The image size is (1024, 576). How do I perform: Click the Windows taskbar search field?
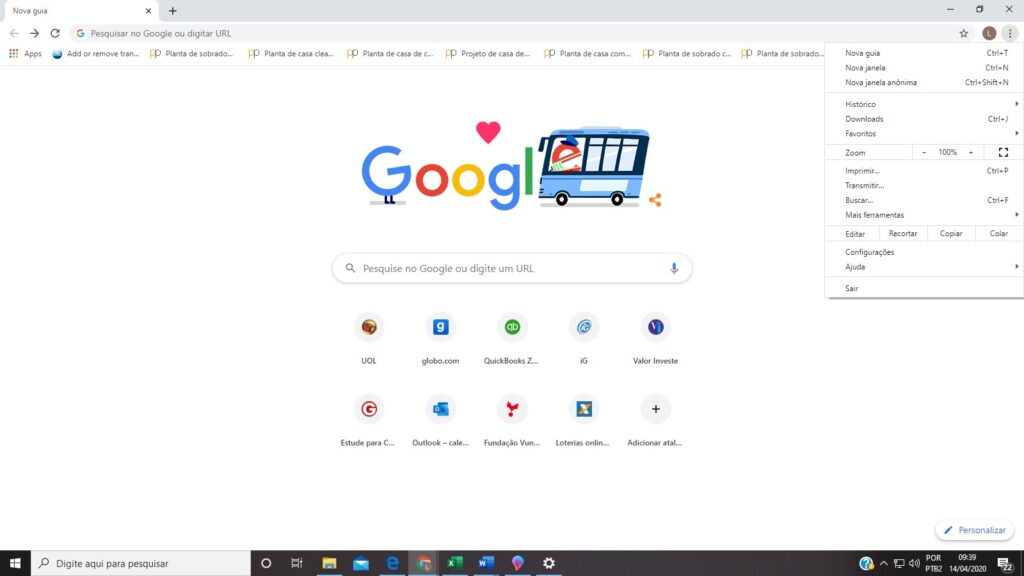pos(140,563)
